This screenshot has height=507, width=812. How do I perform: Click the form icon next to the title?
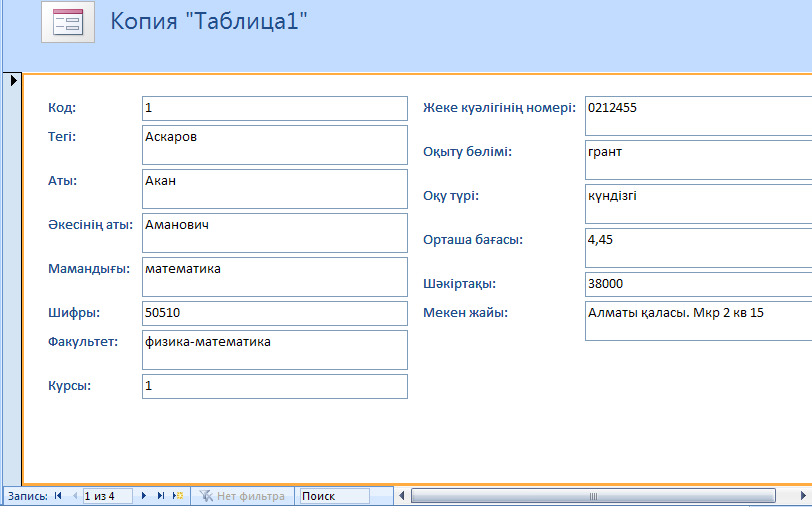pos(68,22)
